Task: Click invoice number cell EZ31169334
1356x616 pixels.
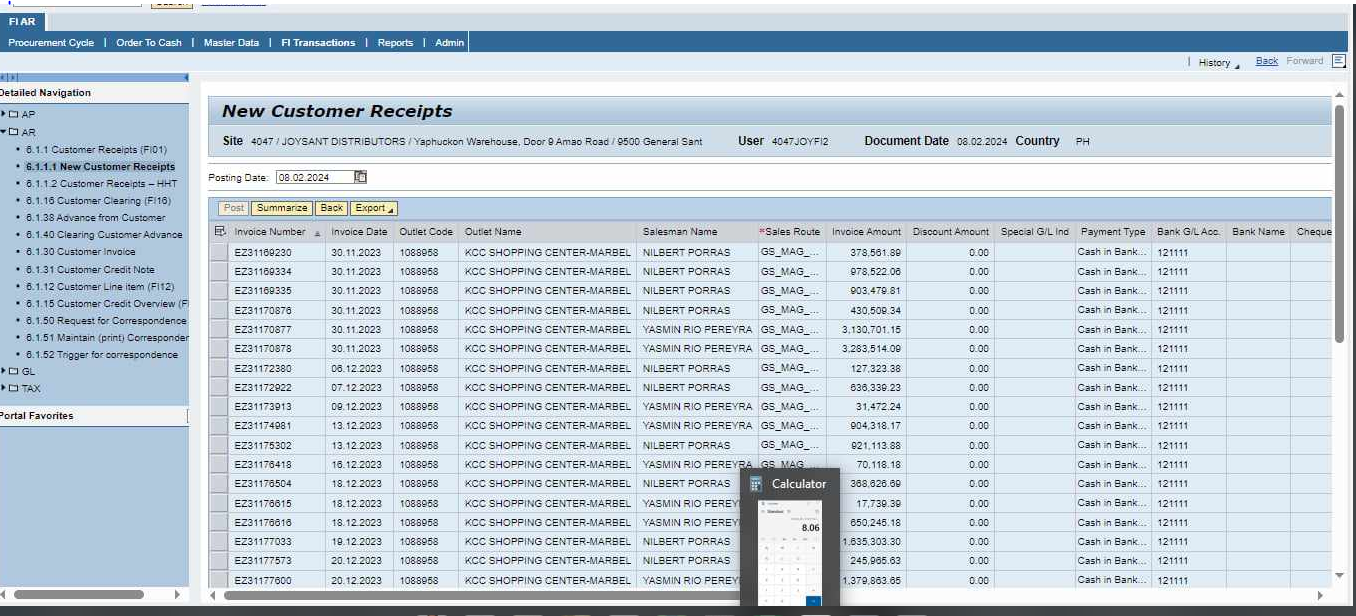Action: 264,271
